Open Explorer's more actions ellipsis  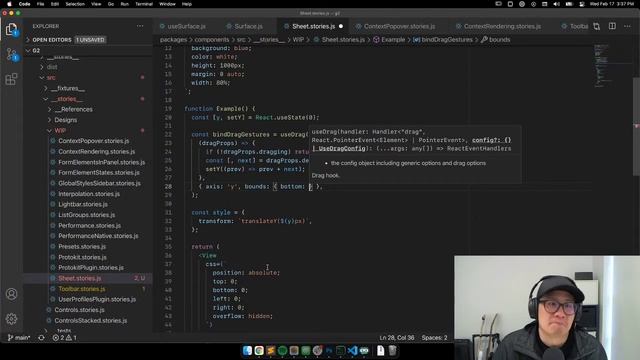click(x=140, y=26)
